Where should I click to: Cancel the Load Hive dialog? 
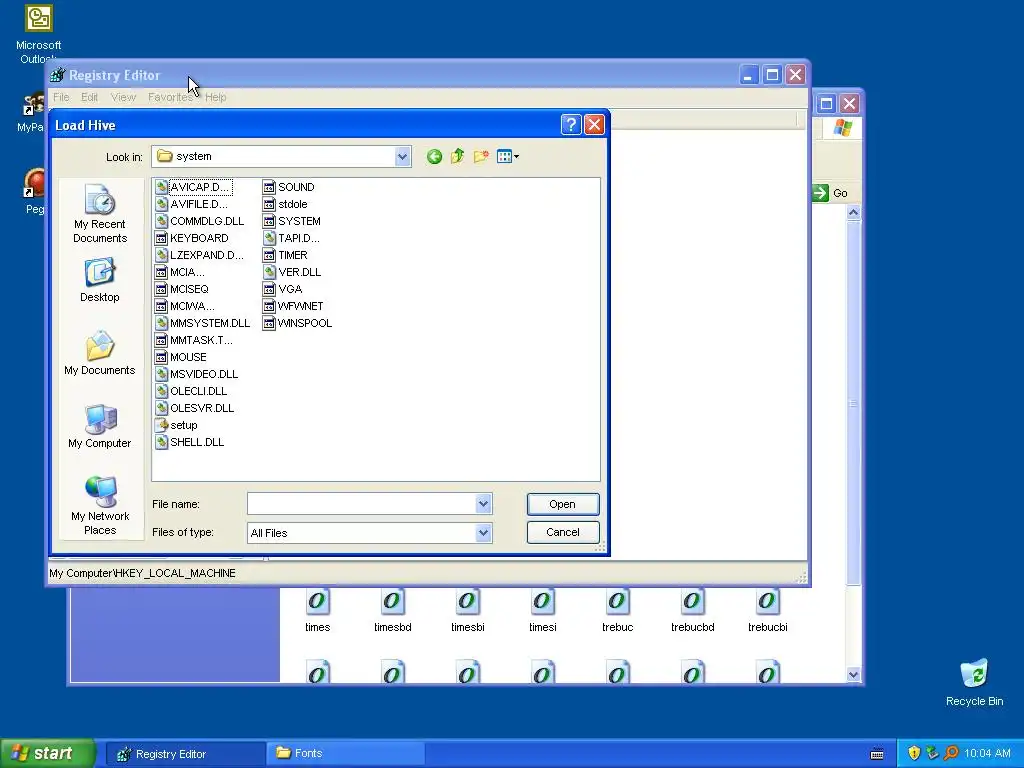[x=562, y=532]
